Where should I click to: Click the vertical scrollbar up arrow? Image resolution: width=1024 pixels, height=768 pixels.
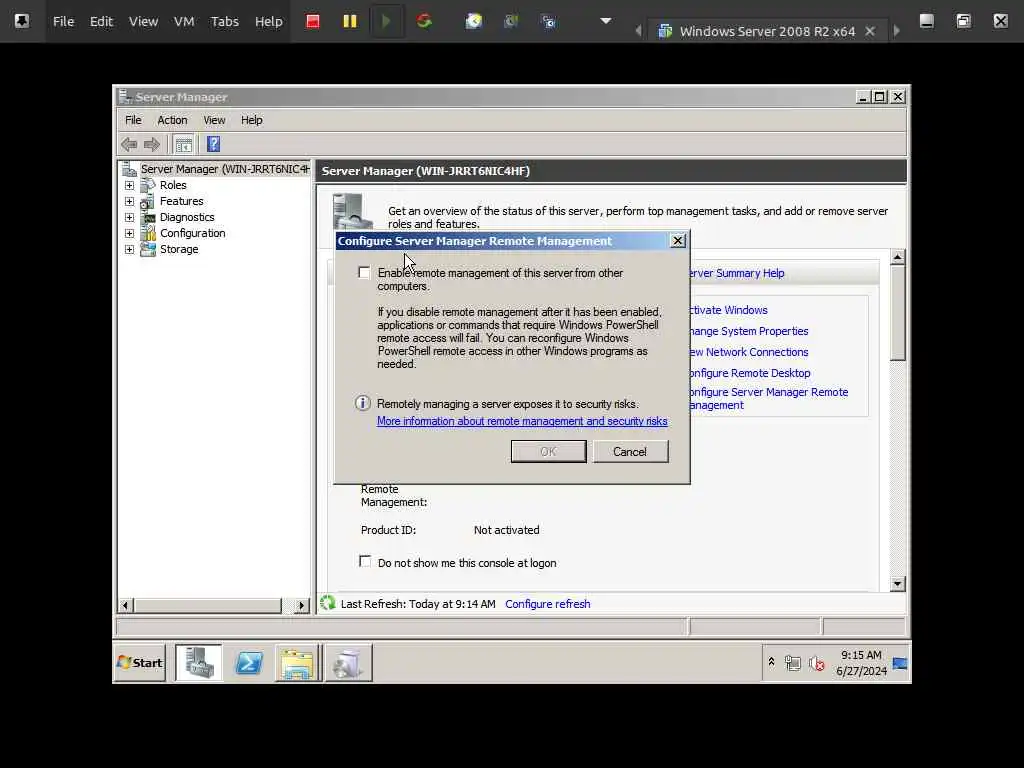pyautogui.click(x=898, y=257)
